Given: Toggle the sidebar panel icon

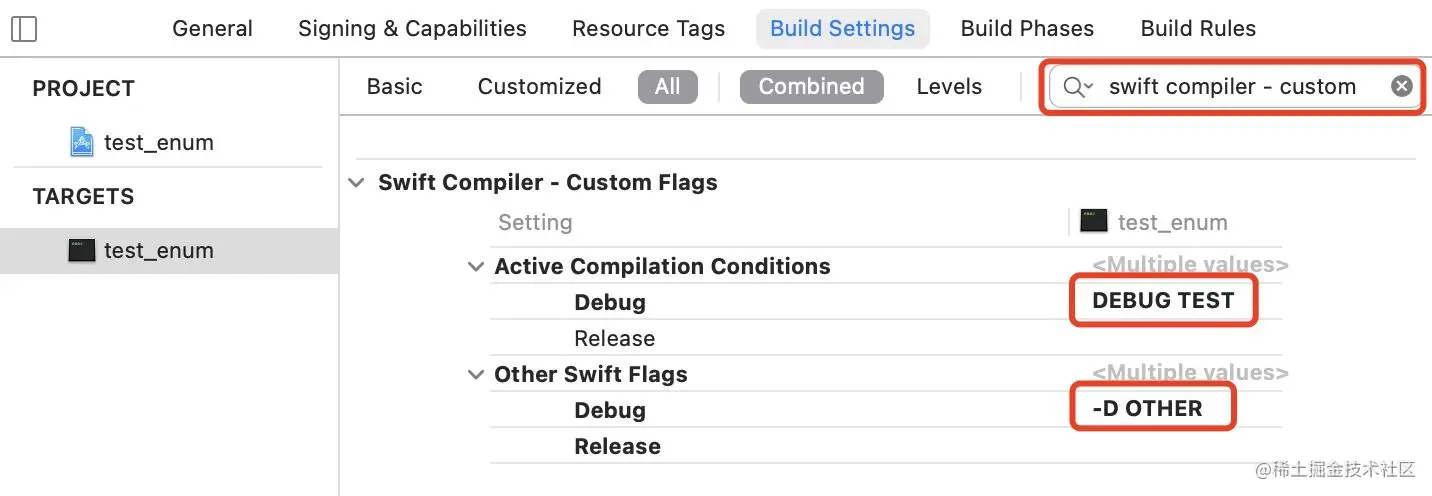Looking at the screenshot, I should (x=23, y=29).
